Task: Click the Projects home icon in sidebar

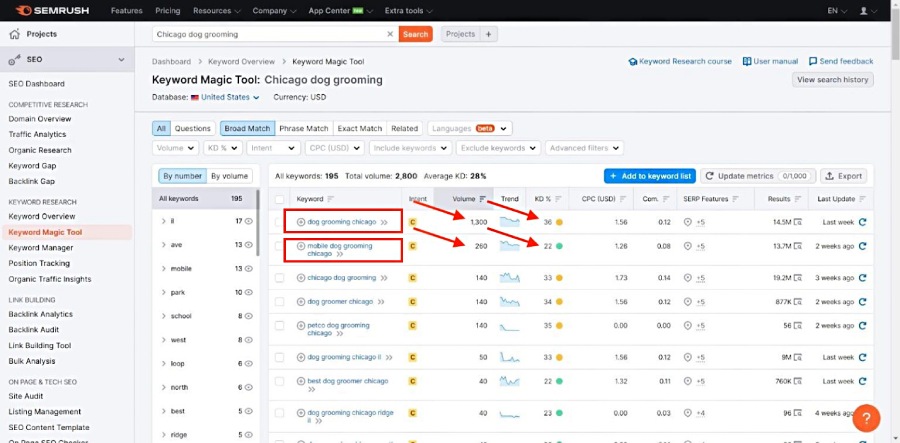Action: [14, 34]
